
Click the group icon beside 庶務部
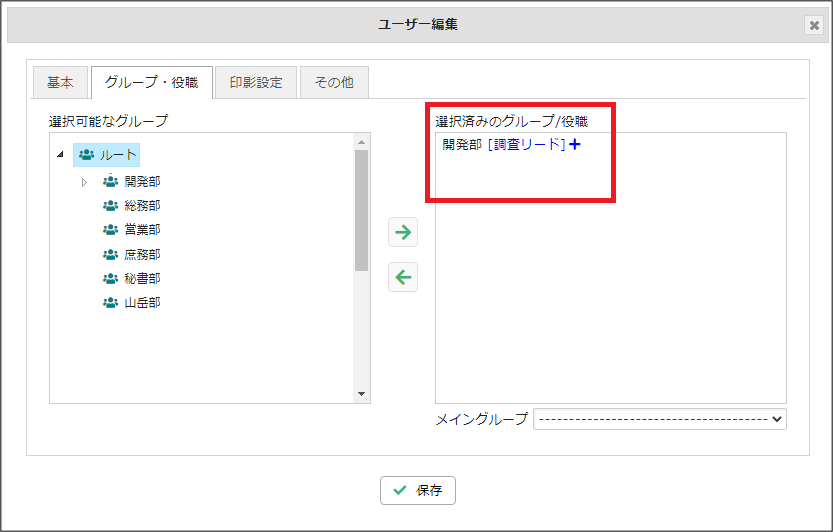[110, 255]
